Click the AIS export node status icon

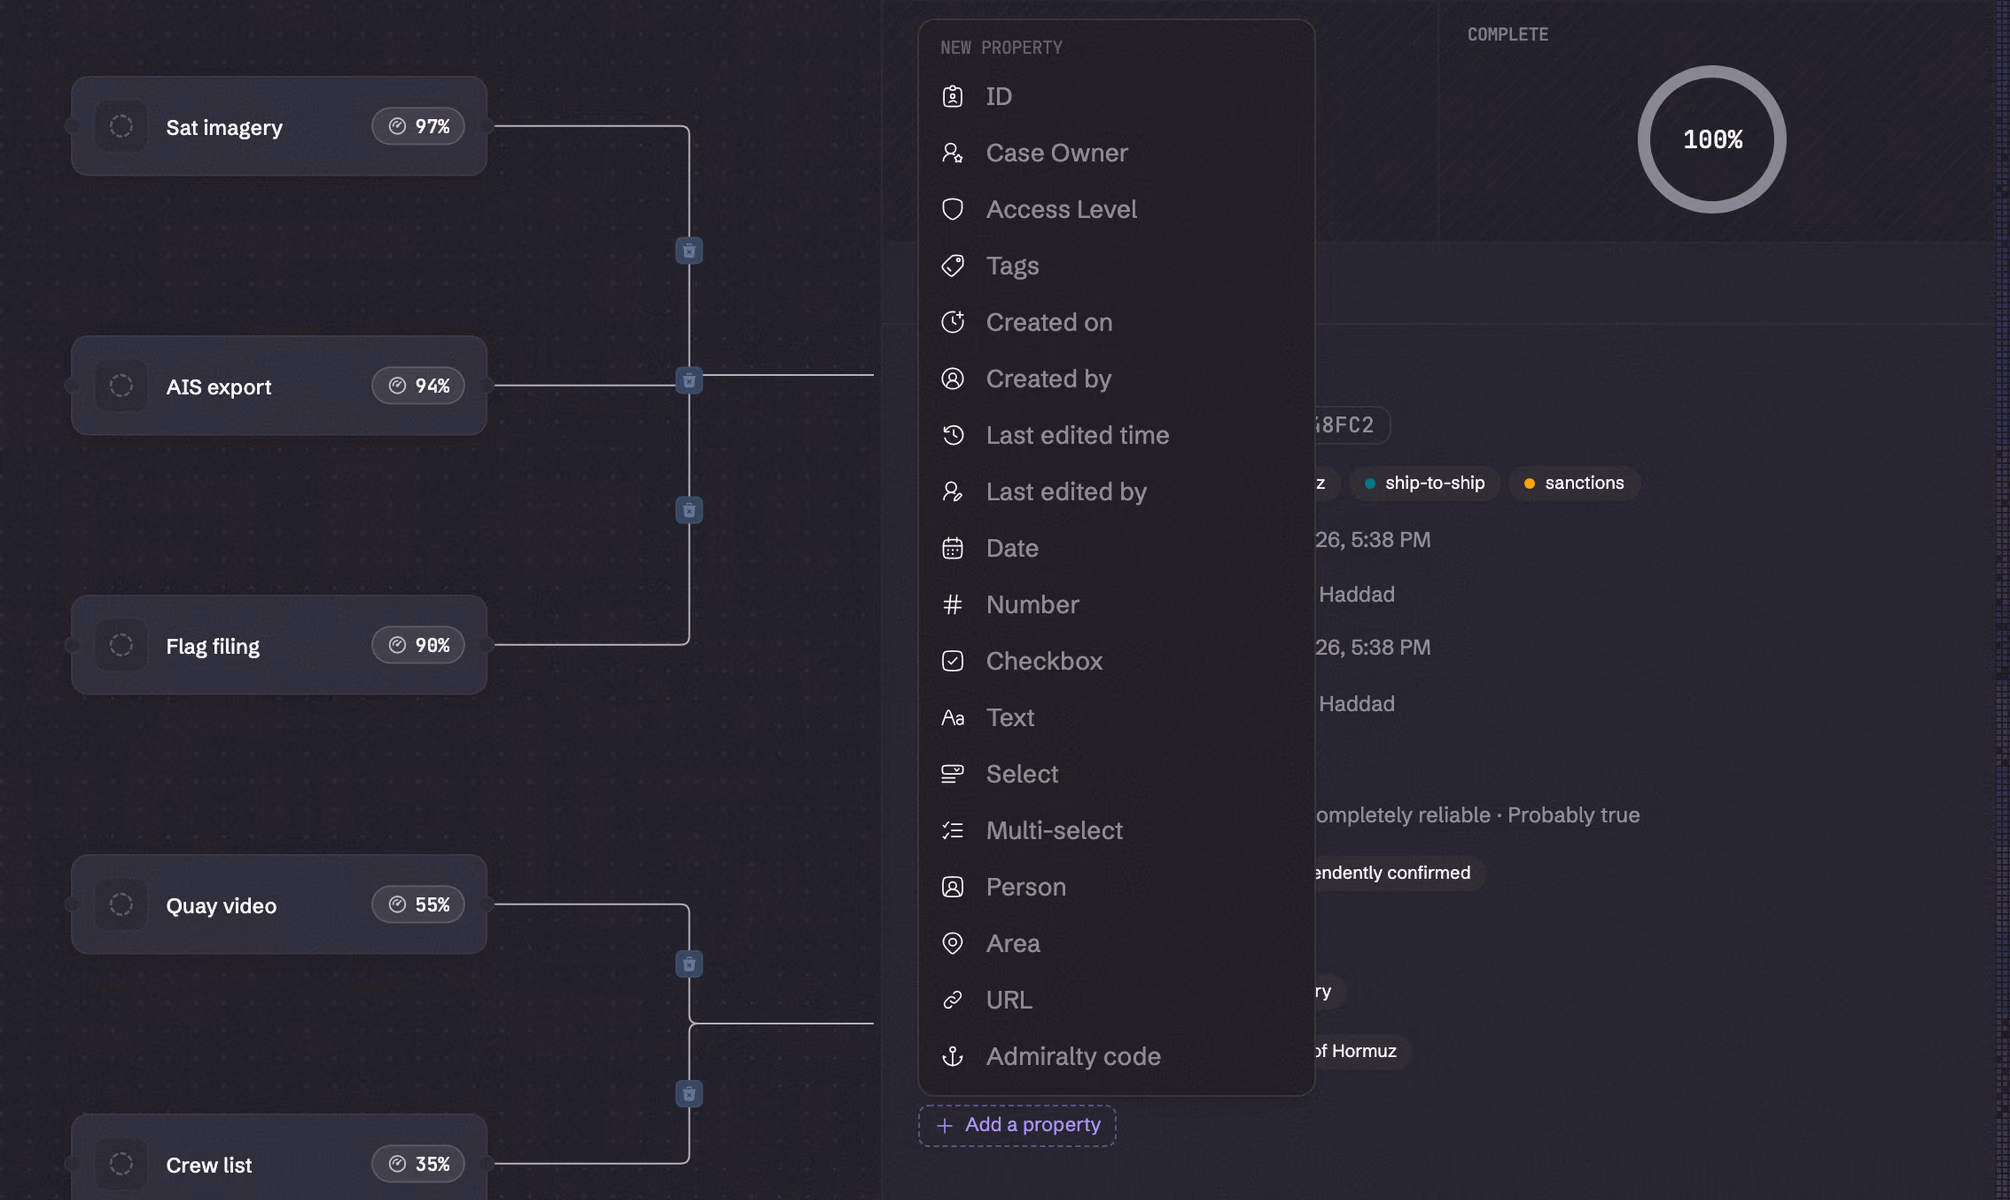121,386
